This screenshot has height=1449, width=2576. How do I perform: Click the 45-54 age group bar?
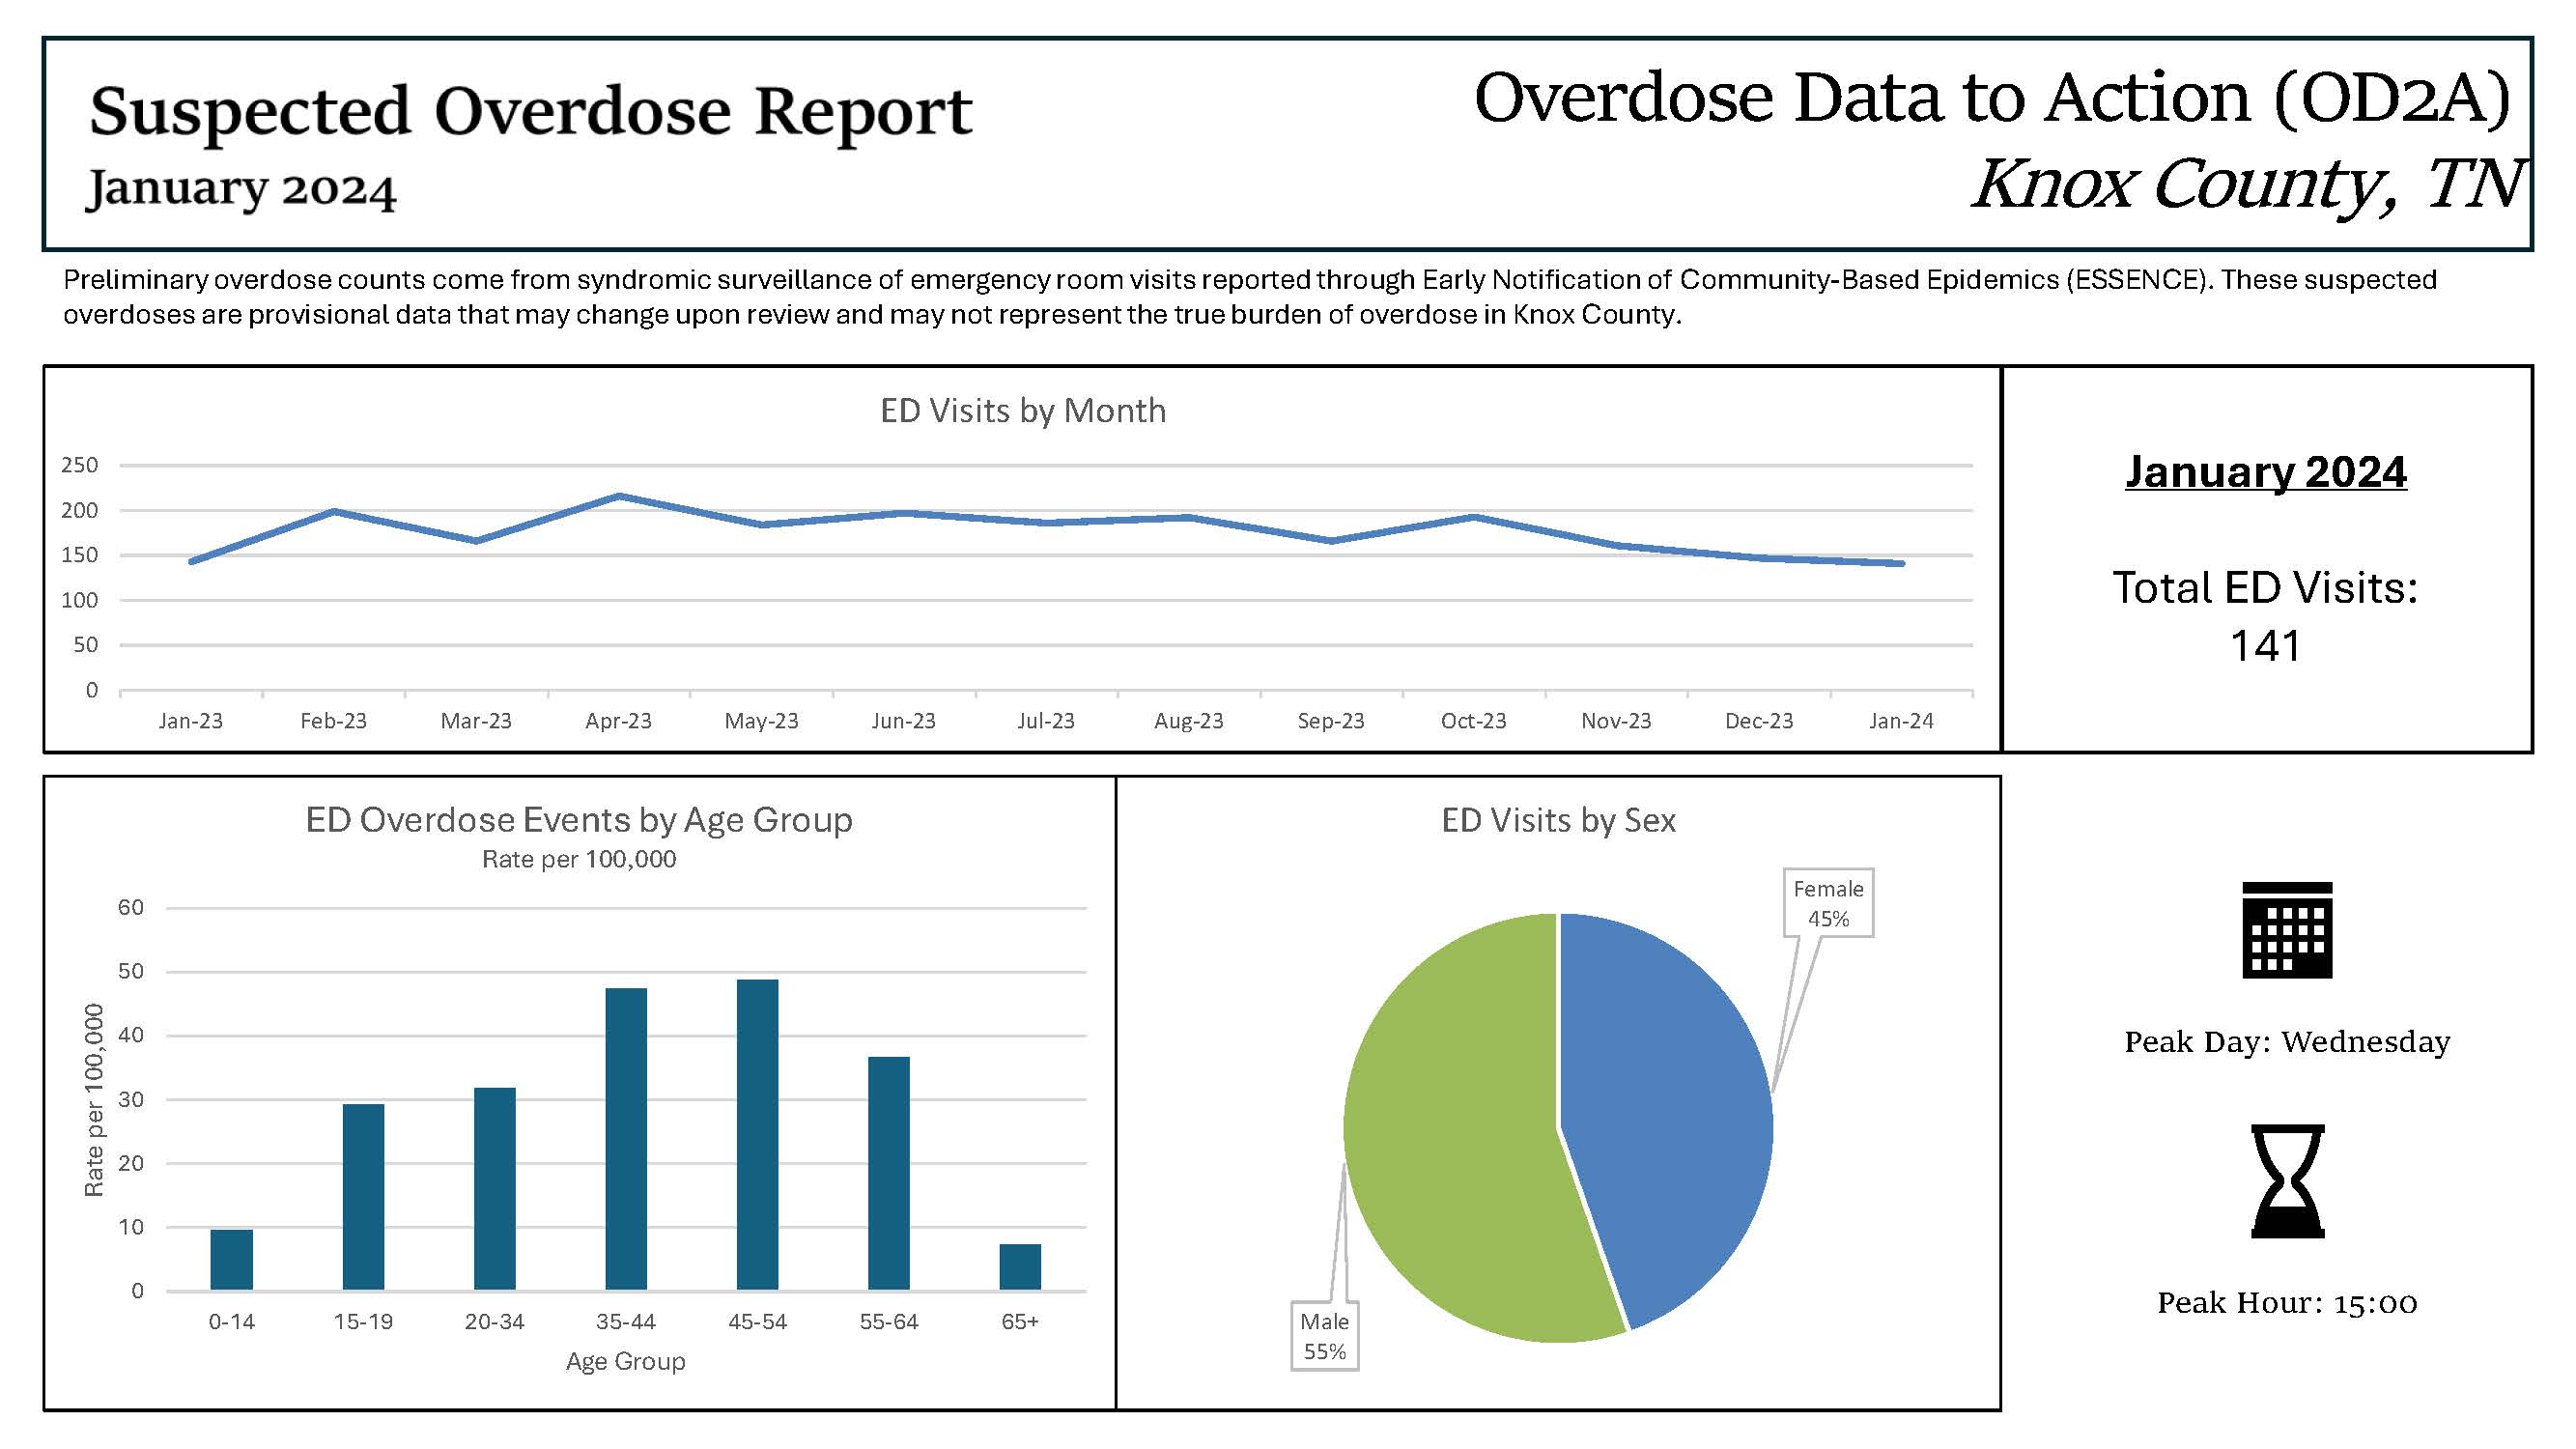point(757,1135)
